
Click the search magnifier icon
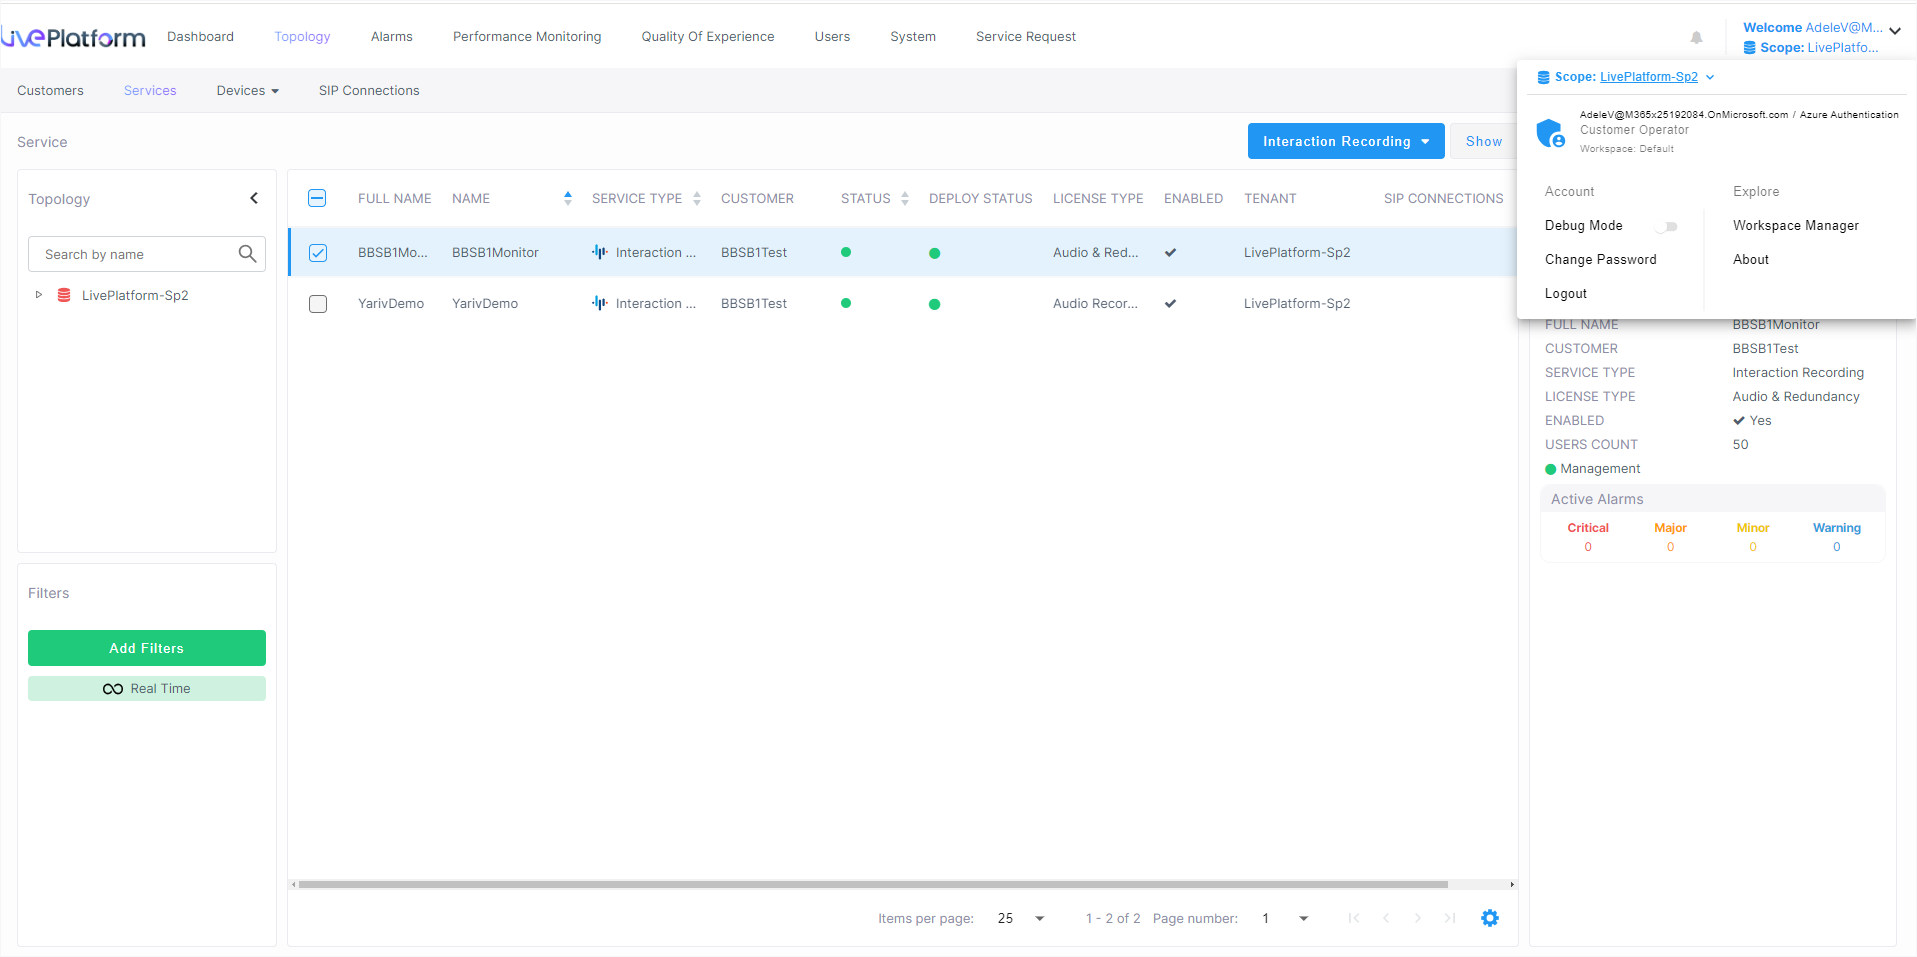pyautogui.click(x=247, y=254)
